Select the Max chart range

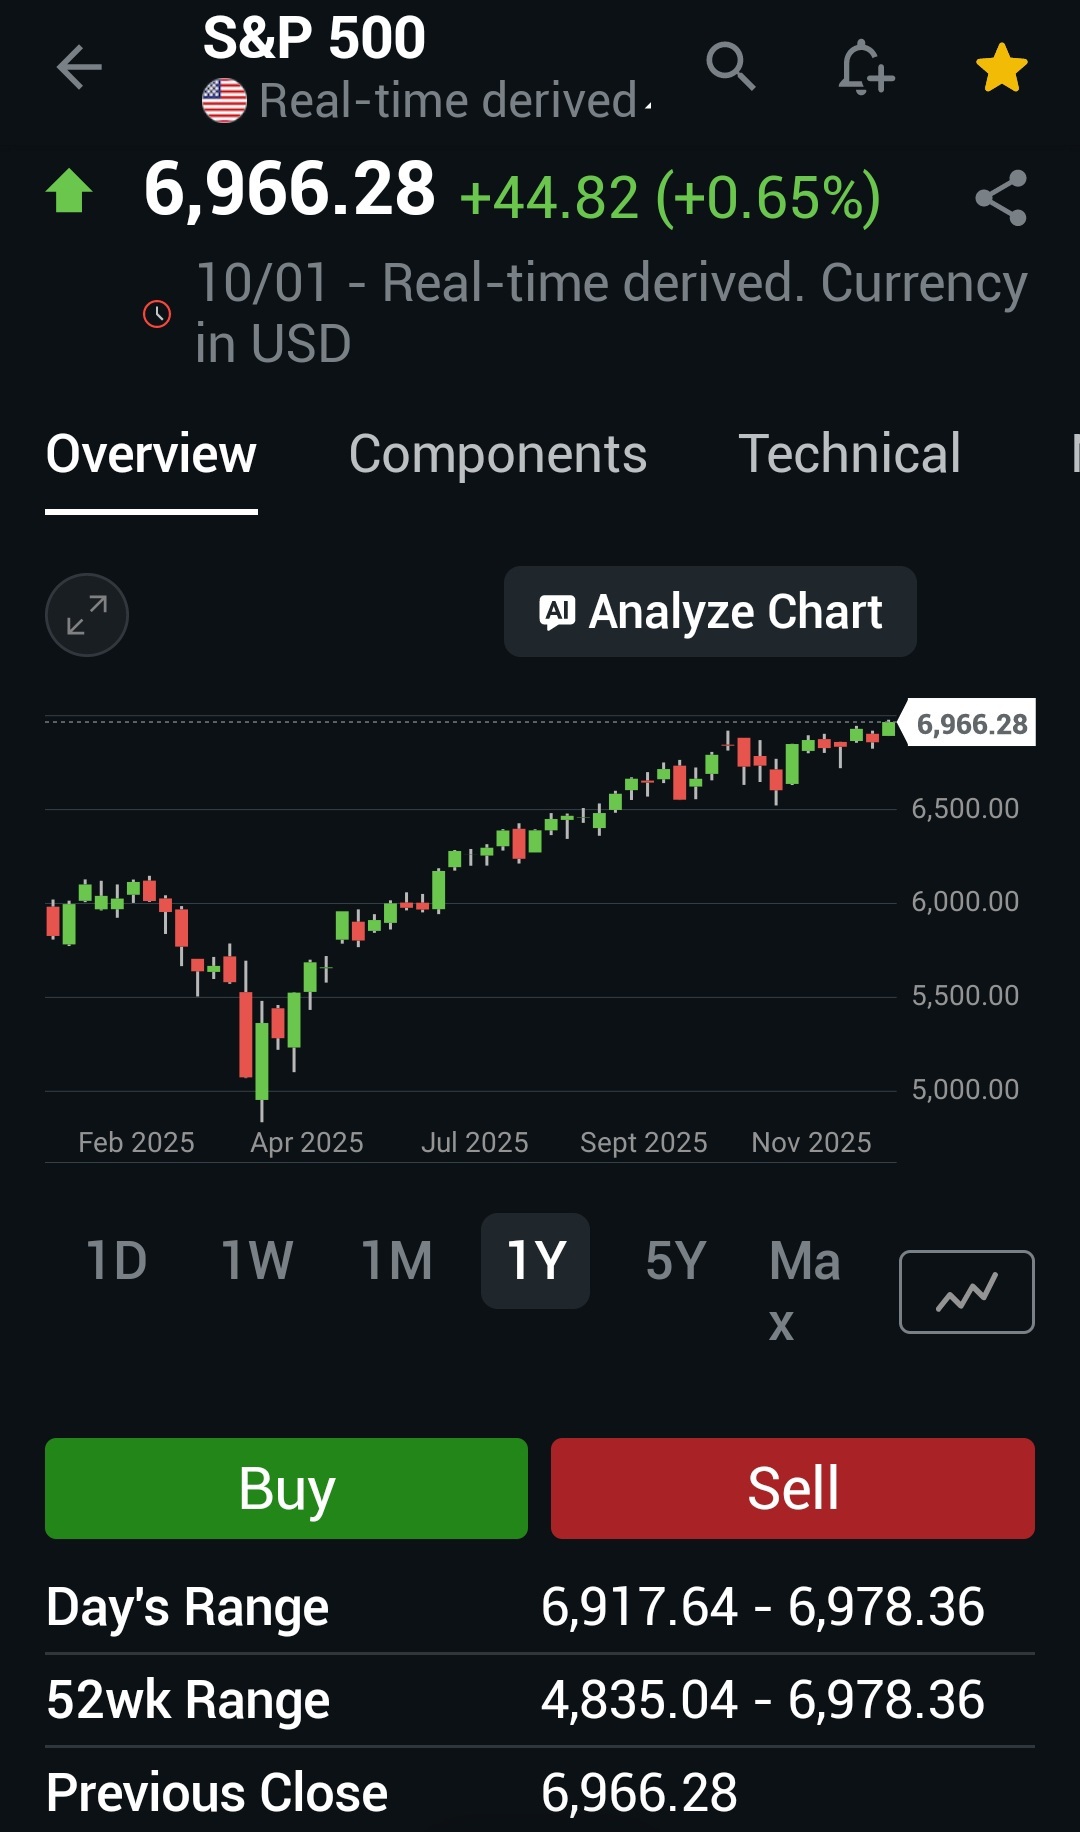click(804, 1292)
